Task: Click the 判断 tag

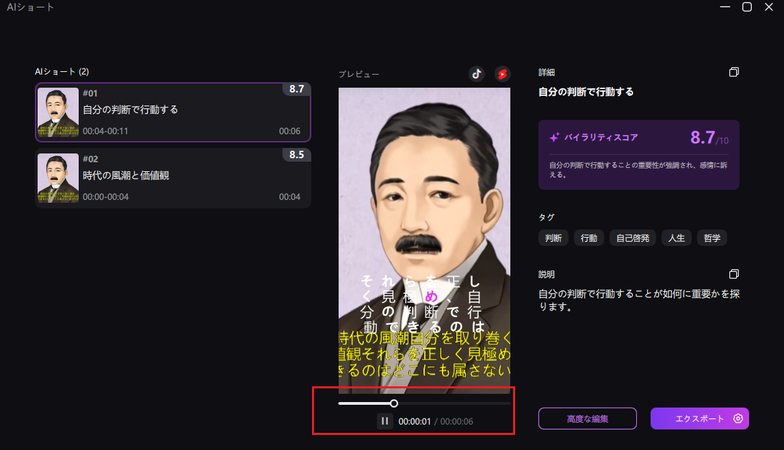Action: (x=554, y=238)
